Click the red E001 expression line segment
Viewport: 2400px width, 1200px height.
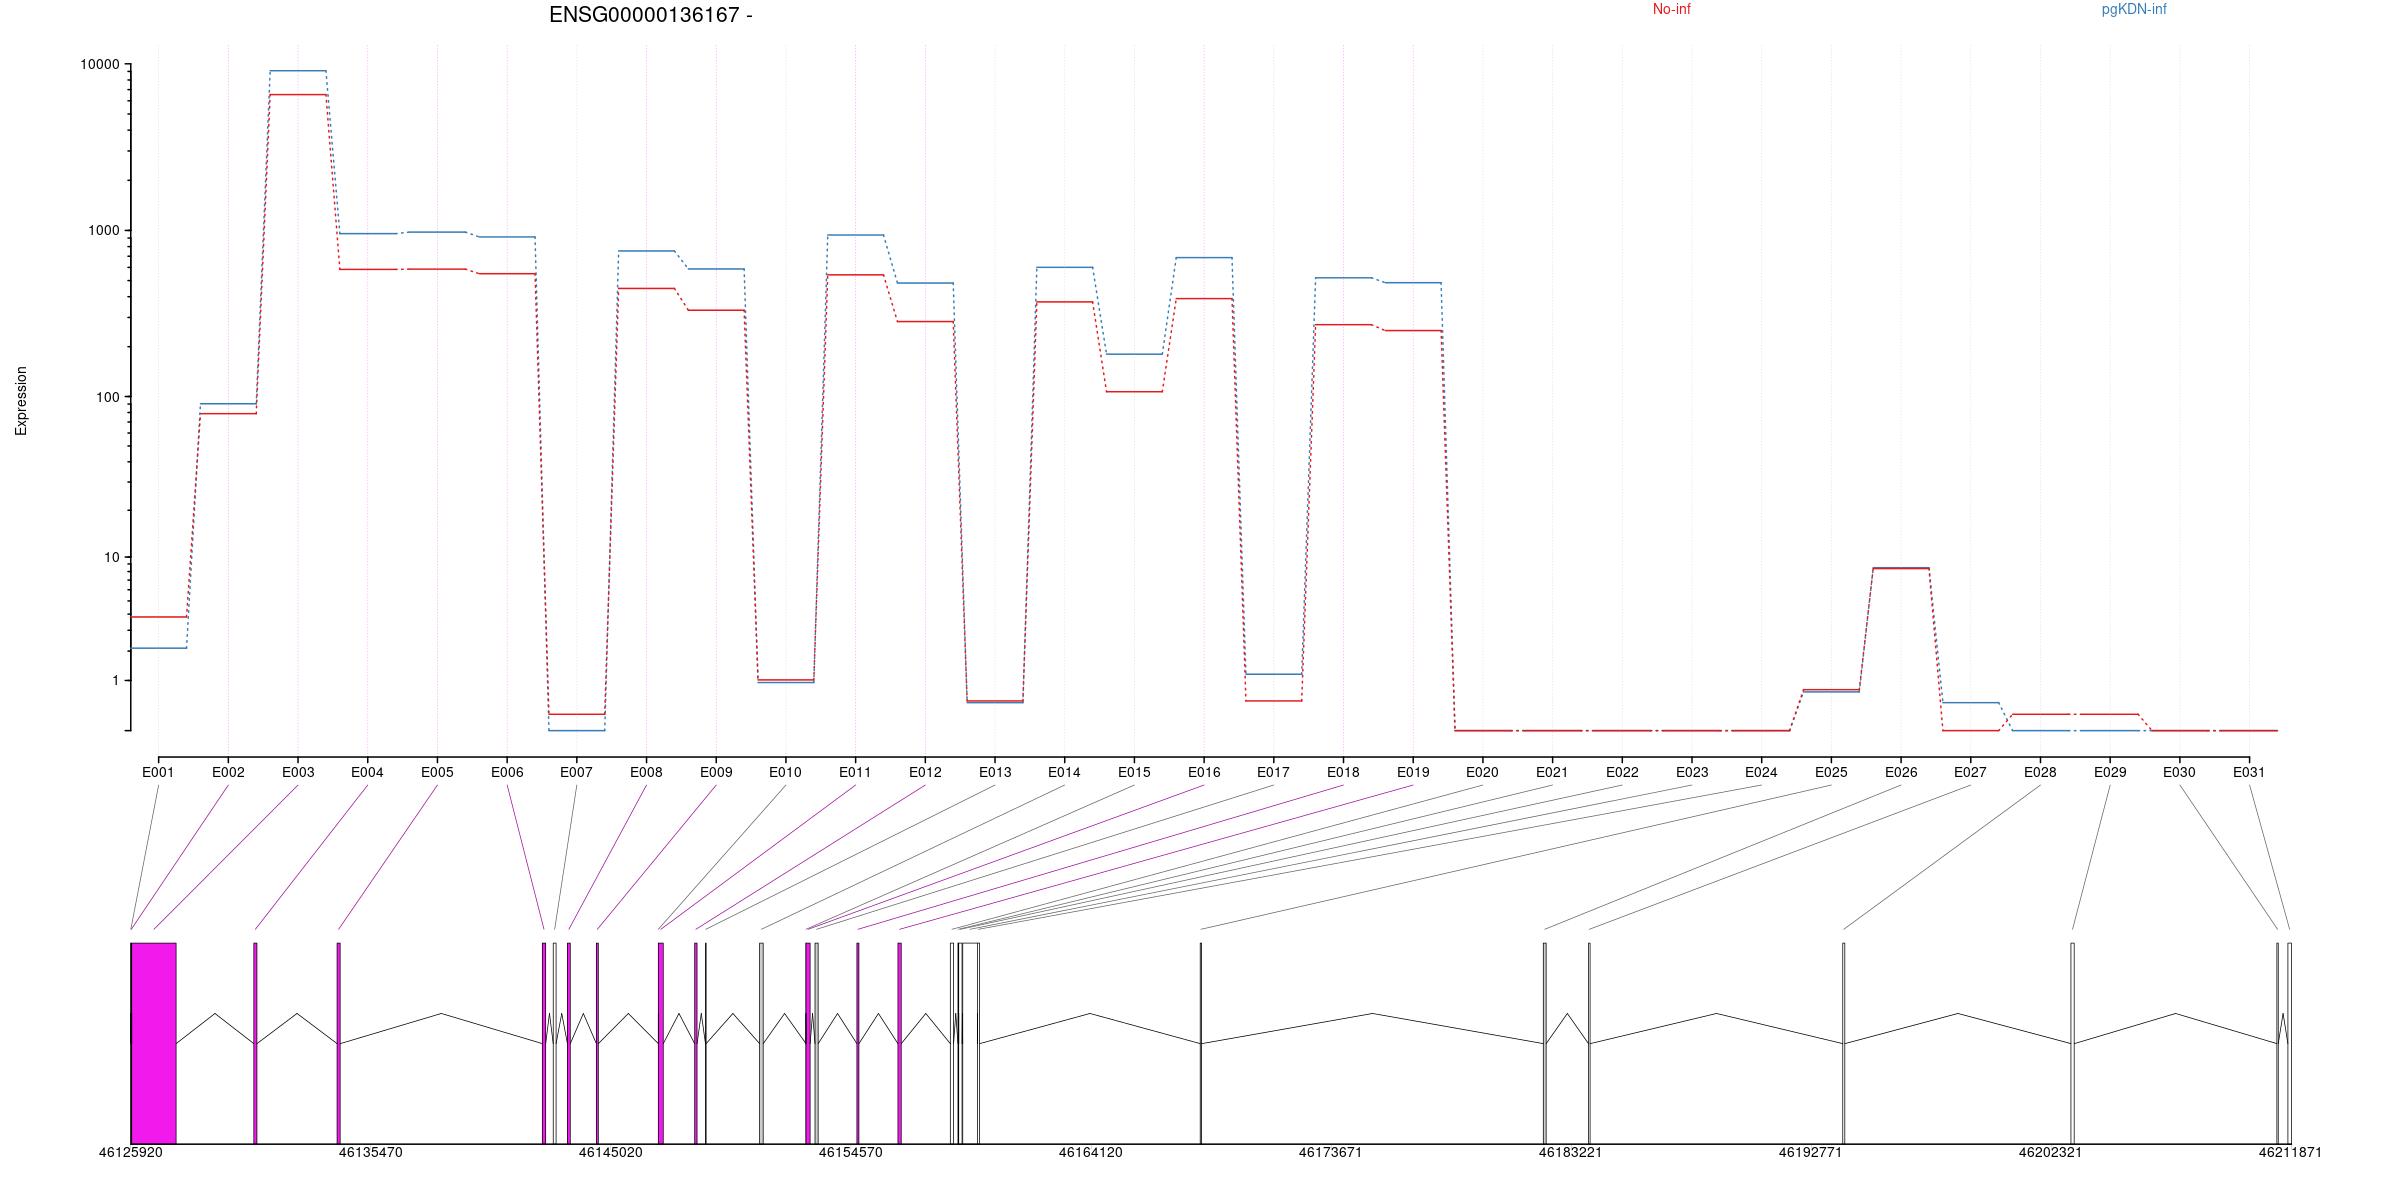tap(158, 617)
